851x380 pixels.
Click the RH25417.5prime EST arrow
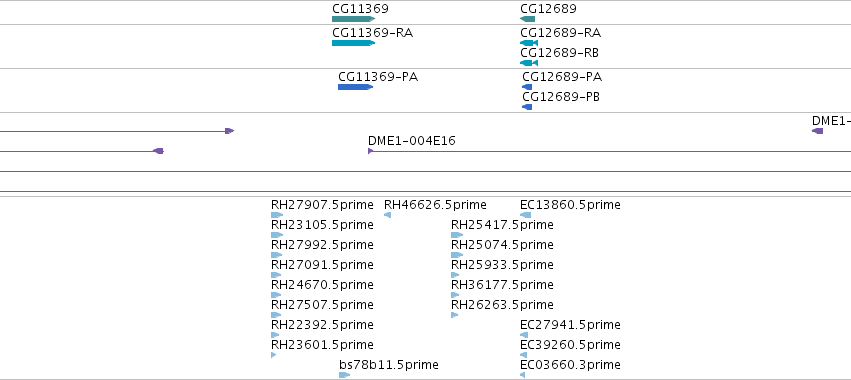(x=457, y=235)
